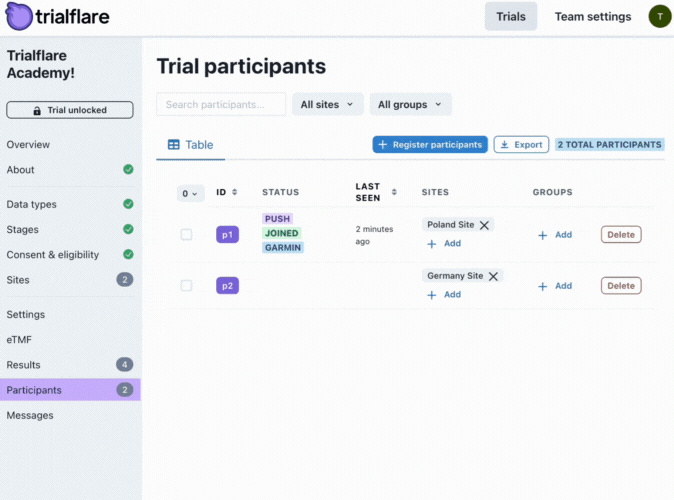Open Messages in the sidebar
The height and width of the screenshot is (500, 674).
coord(30,415)
